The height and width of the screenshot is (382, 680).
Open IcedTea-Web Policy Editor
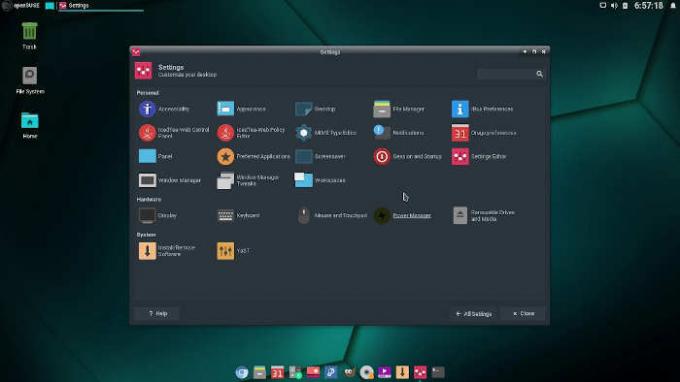[x=251, y=133]
